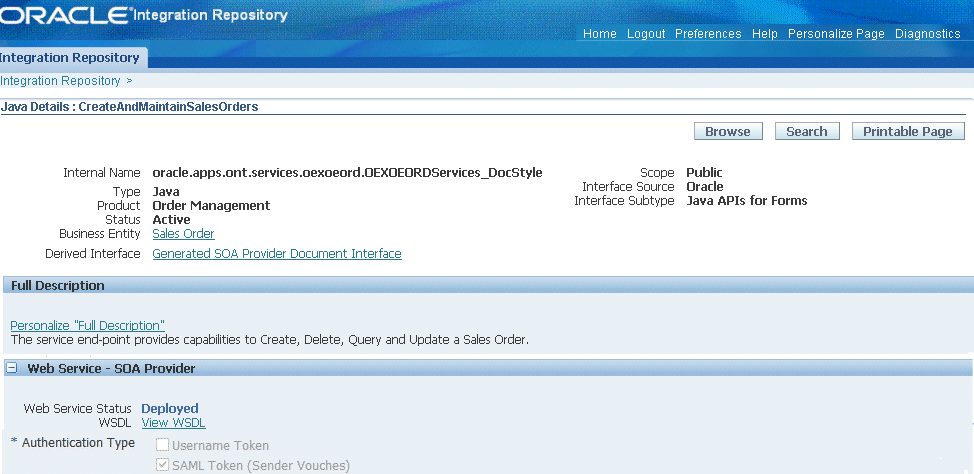
Task: Click the Deployed web service status
Action: coord(170,409)
